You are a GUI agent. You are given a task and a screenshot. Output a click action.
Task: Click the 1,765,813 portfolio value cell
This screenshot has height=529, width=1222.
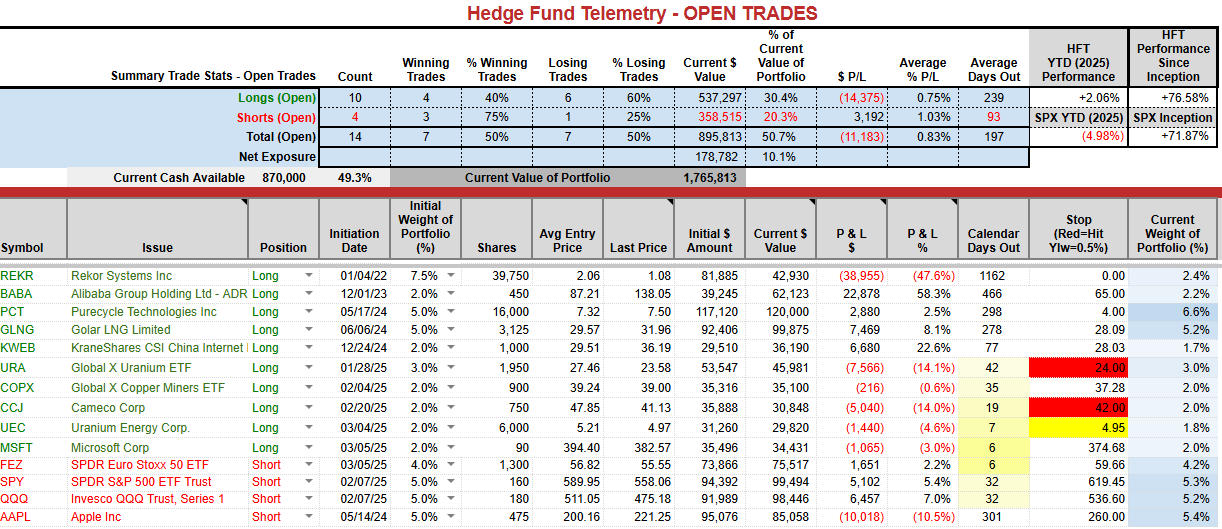(710, 177)
